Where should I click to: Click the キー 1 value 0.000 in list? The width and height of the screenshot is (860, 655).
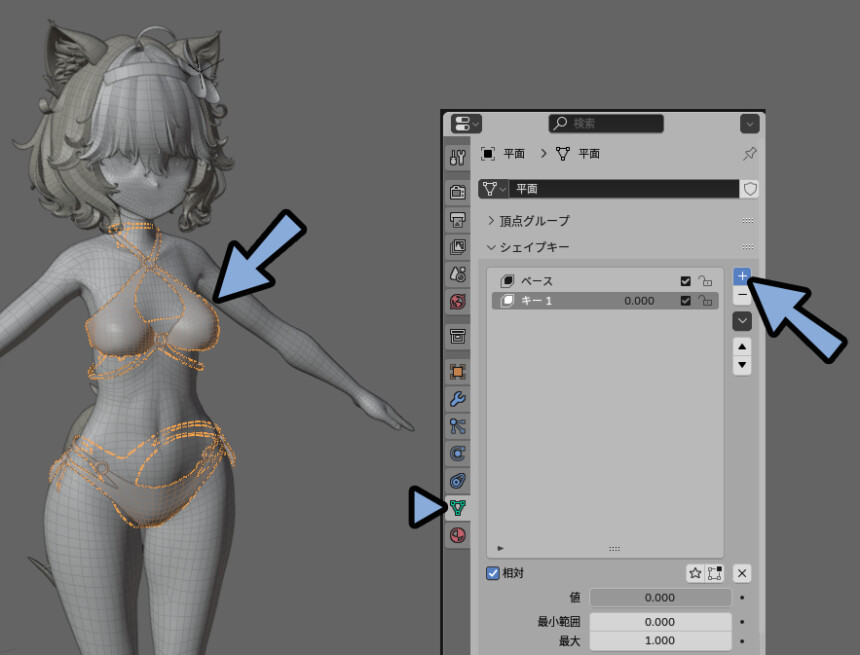639,301
